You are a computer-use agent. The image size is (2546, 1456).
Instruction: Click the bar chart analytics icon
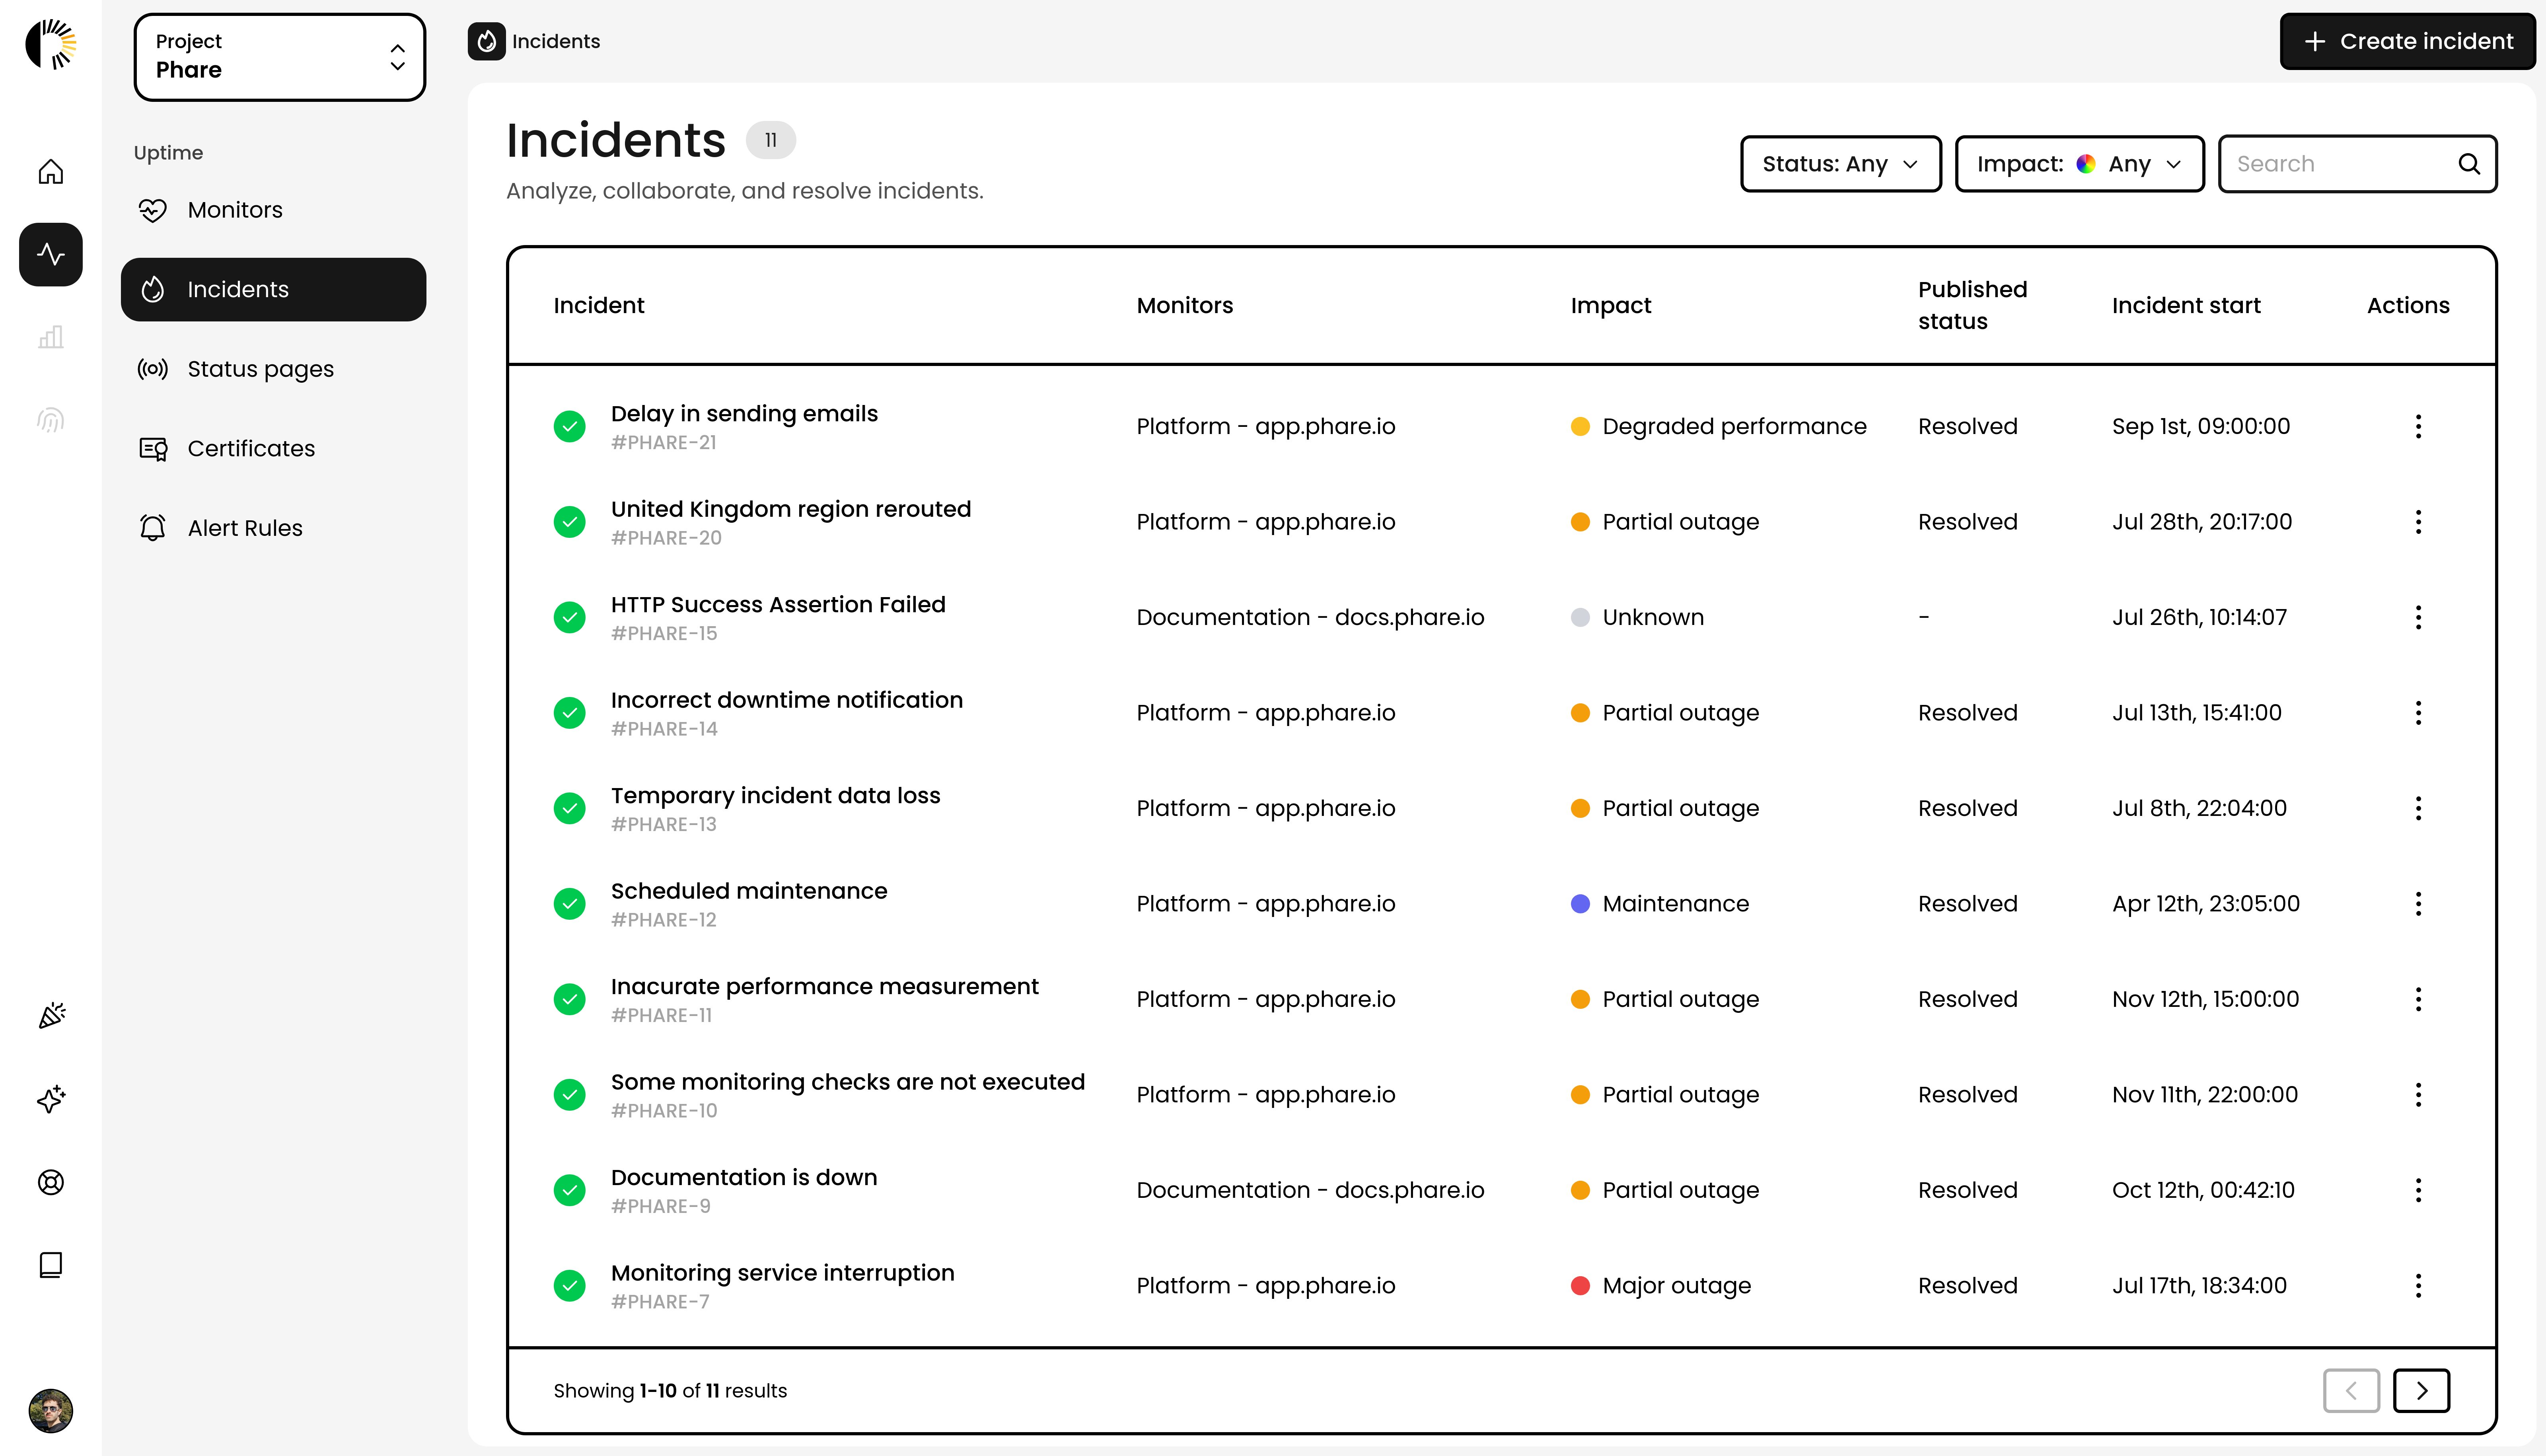point(51,337)
